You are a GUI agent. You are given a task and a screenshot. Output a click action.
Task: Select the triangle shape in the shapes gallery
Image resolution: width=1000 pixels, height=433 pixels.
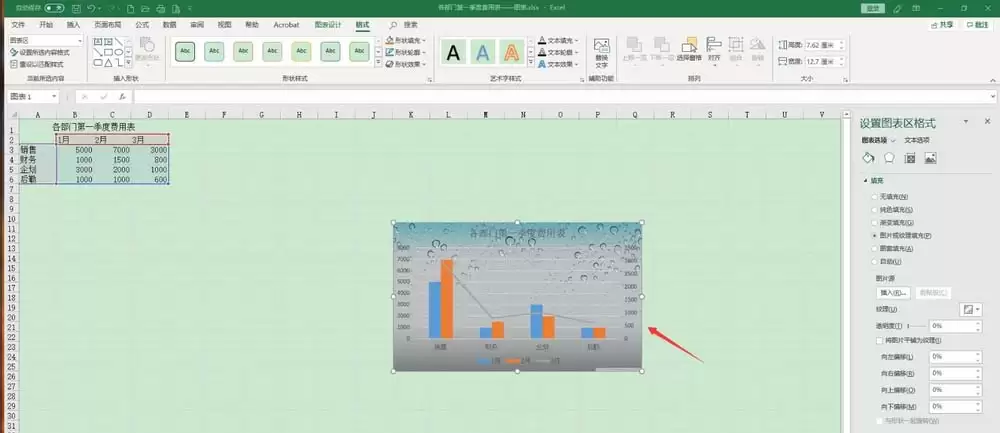click(x=108, y=63)
